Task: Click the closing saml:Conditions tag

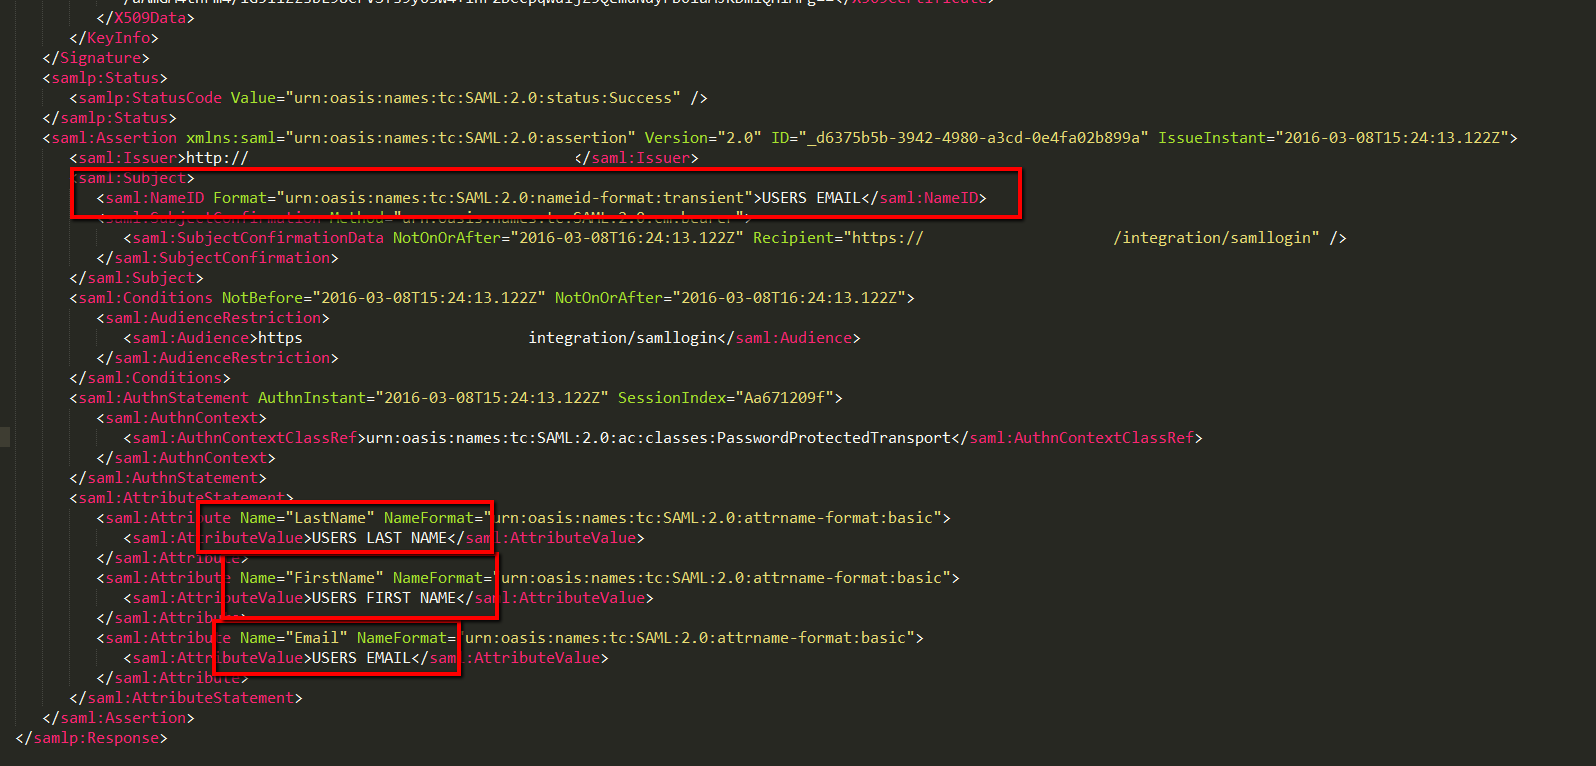Action: point(150,378)
